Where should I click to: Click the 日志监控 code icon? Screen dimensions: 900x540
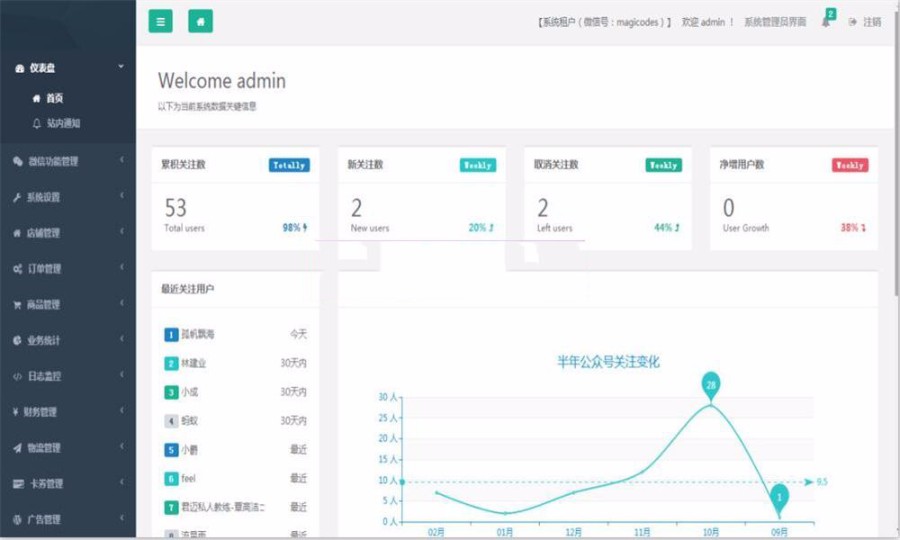click(17, 376)
